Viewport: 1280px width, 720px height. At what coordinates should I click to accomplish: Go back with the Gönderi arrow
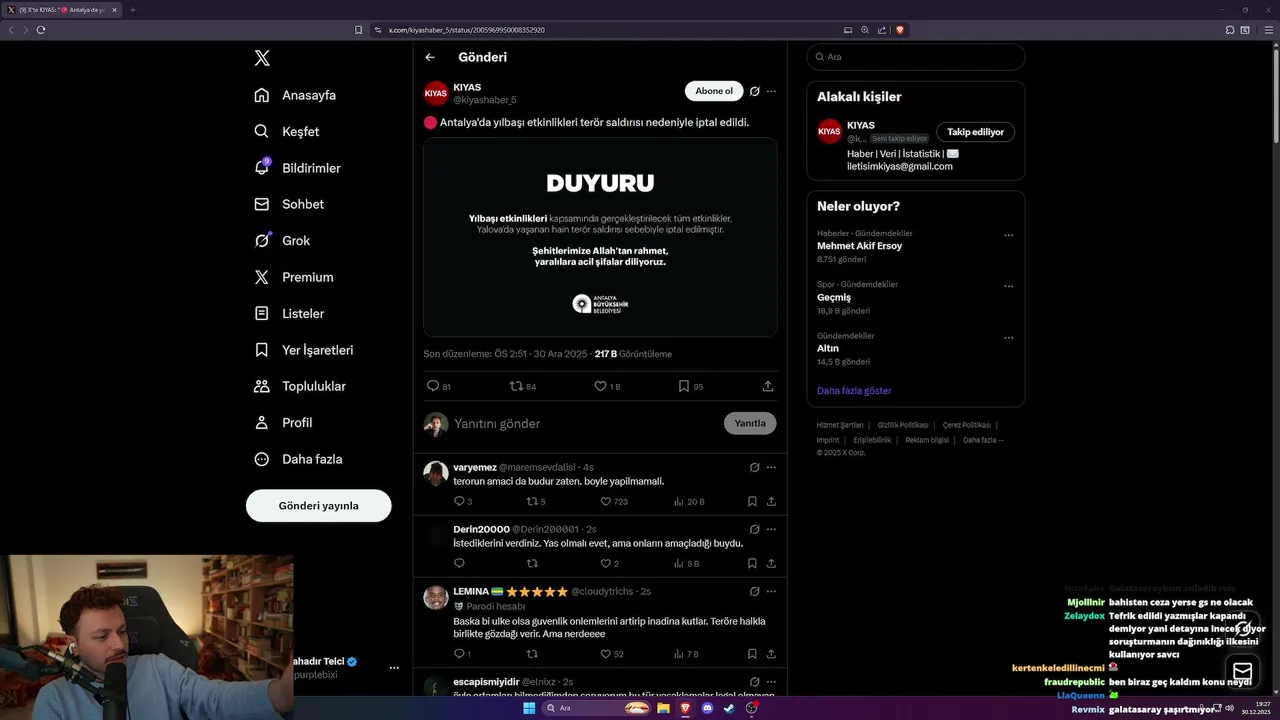point(430,57)
